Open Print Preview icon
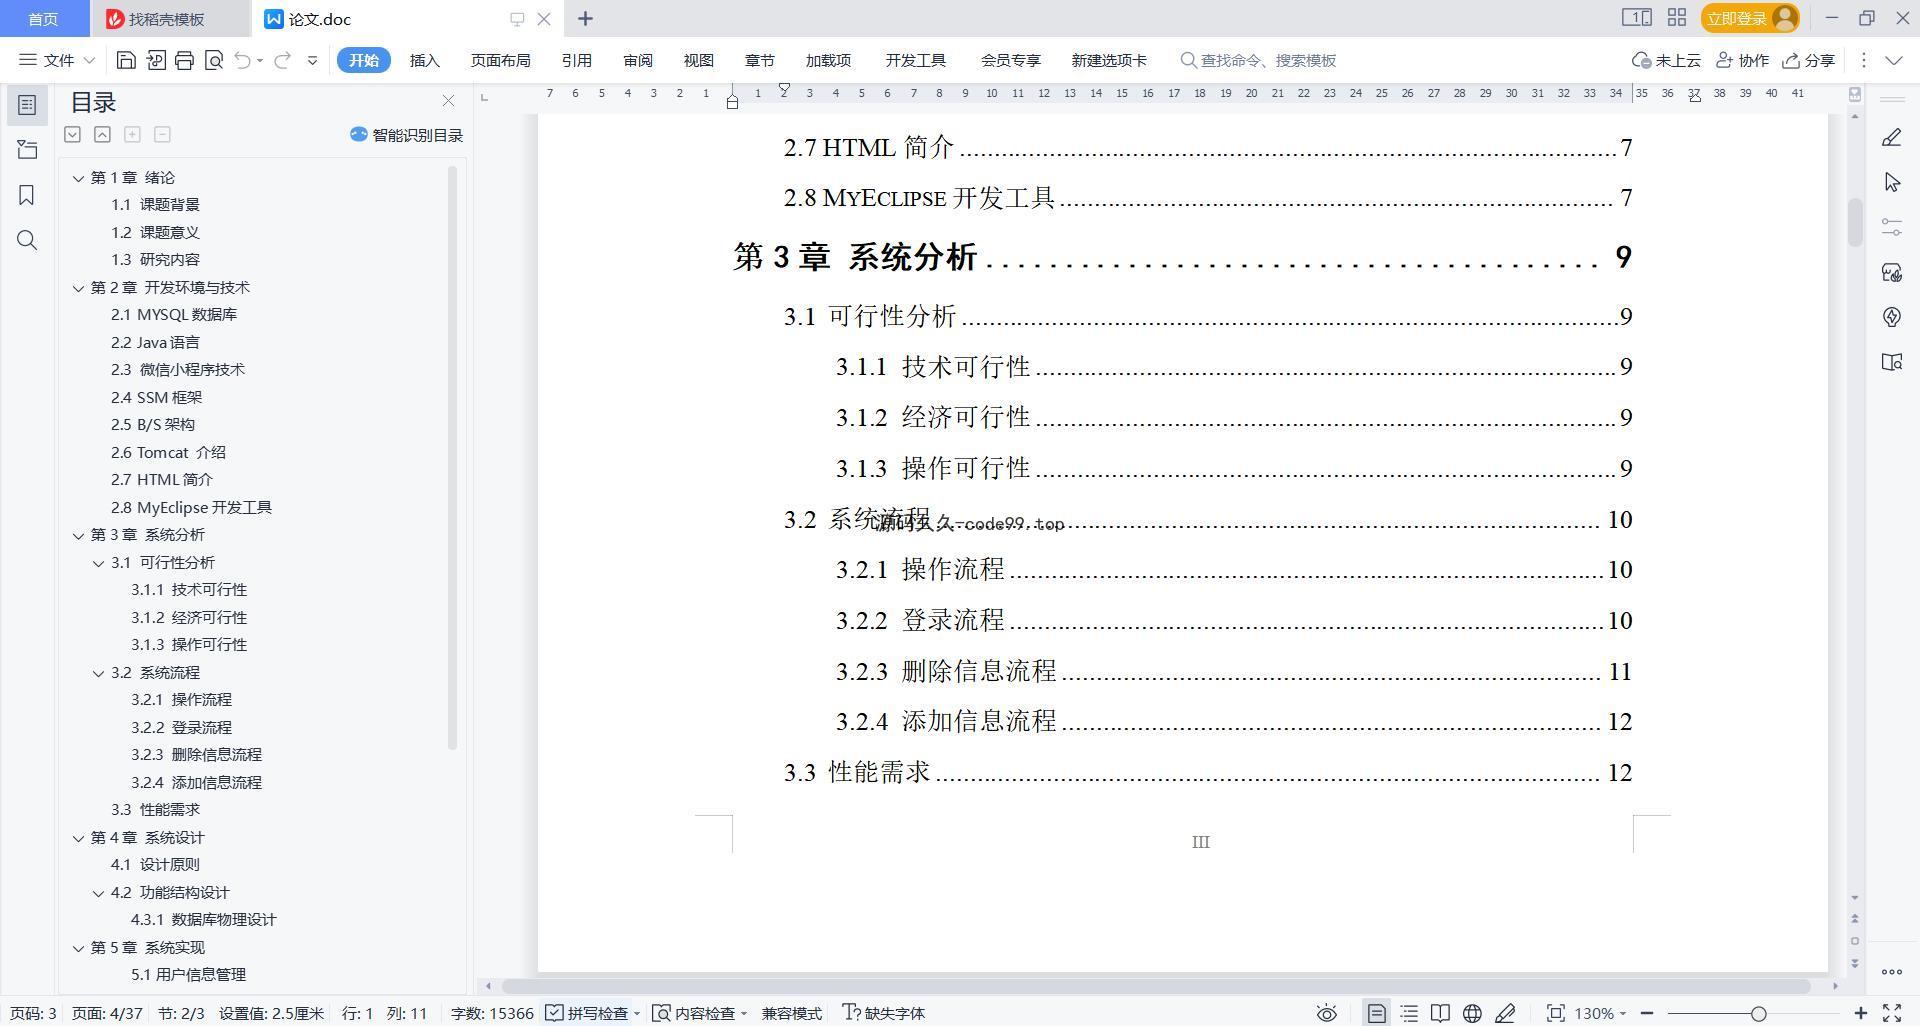 coord(213,60)
